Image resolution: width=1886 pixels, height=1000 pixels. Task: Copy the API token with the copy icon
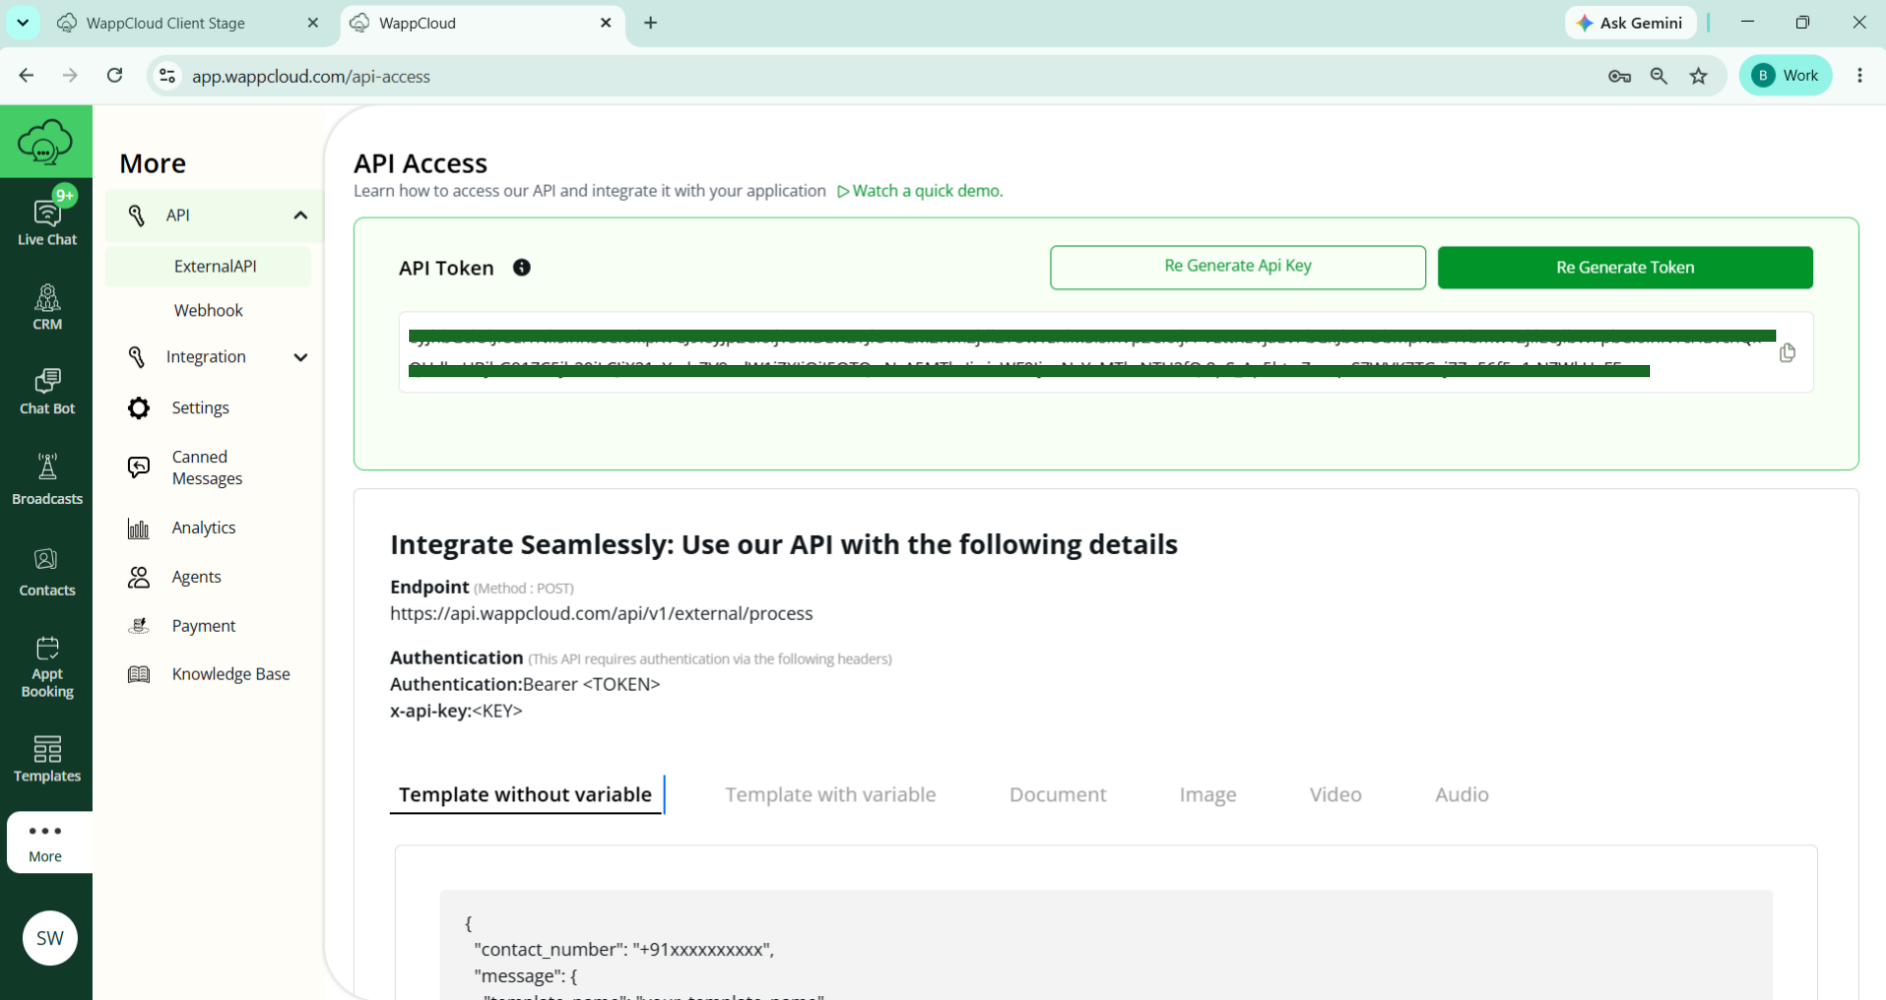pos(1787,352)
